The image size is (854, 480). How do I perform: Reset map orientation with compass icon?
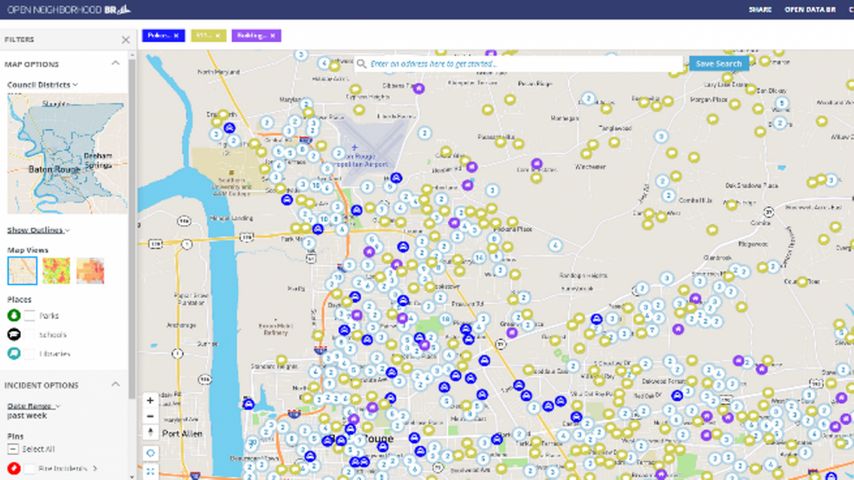pos(150,433)
